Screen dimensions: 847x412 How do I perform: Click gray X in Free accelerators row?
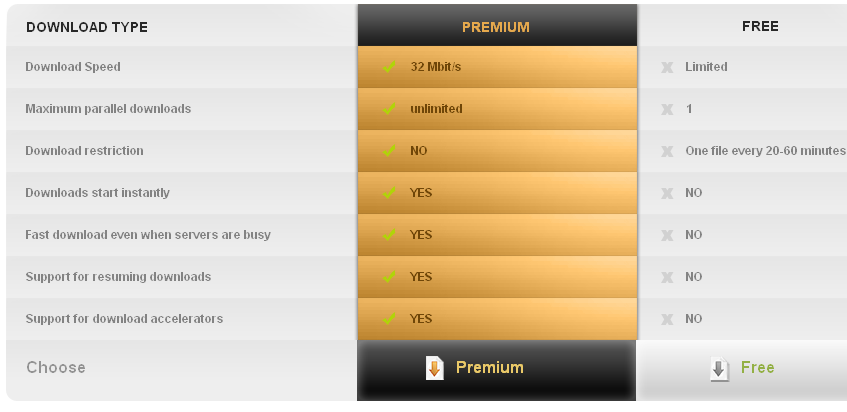(667, 320)
